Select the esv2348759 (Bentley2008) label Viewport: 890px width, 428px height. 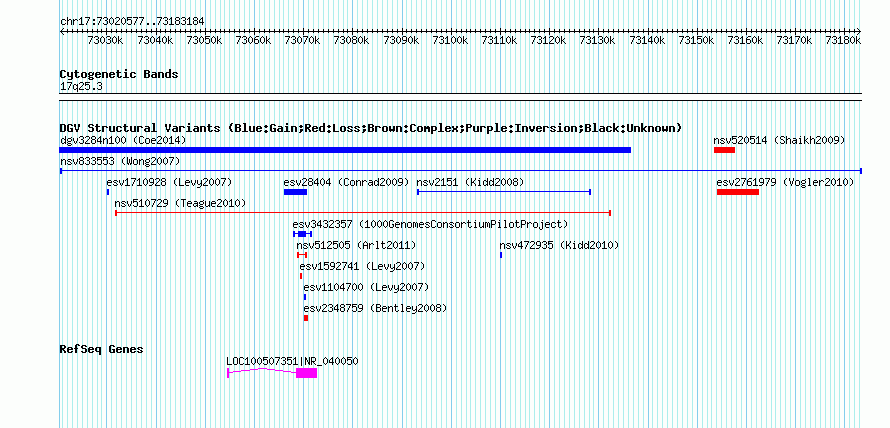(x=375, y=308)
